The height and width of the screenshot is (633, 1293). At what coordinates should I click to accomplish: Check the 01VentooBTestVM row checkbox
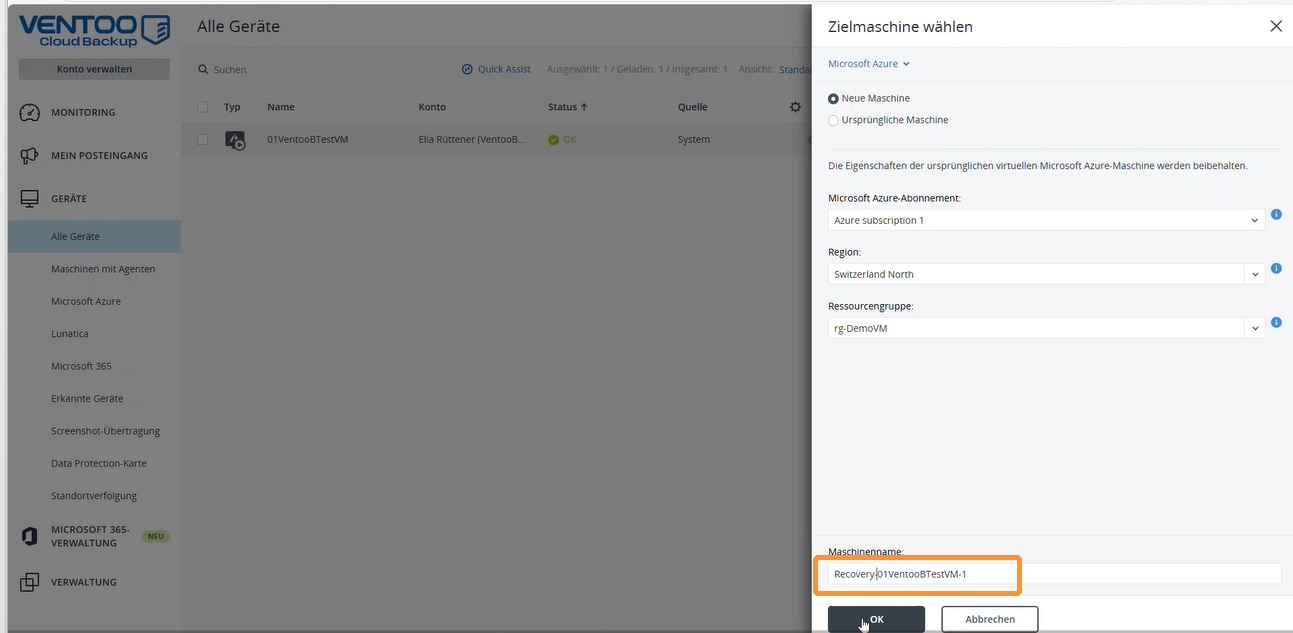click(203, 140)
